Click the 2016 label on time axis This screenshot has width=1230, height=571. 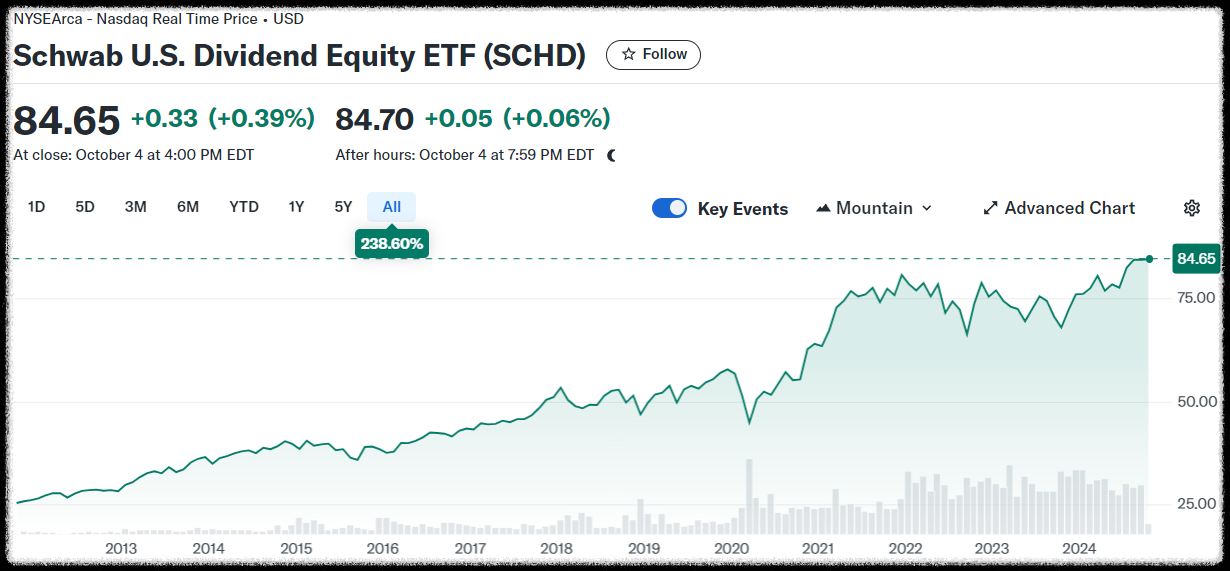click(x=383, y=548)
